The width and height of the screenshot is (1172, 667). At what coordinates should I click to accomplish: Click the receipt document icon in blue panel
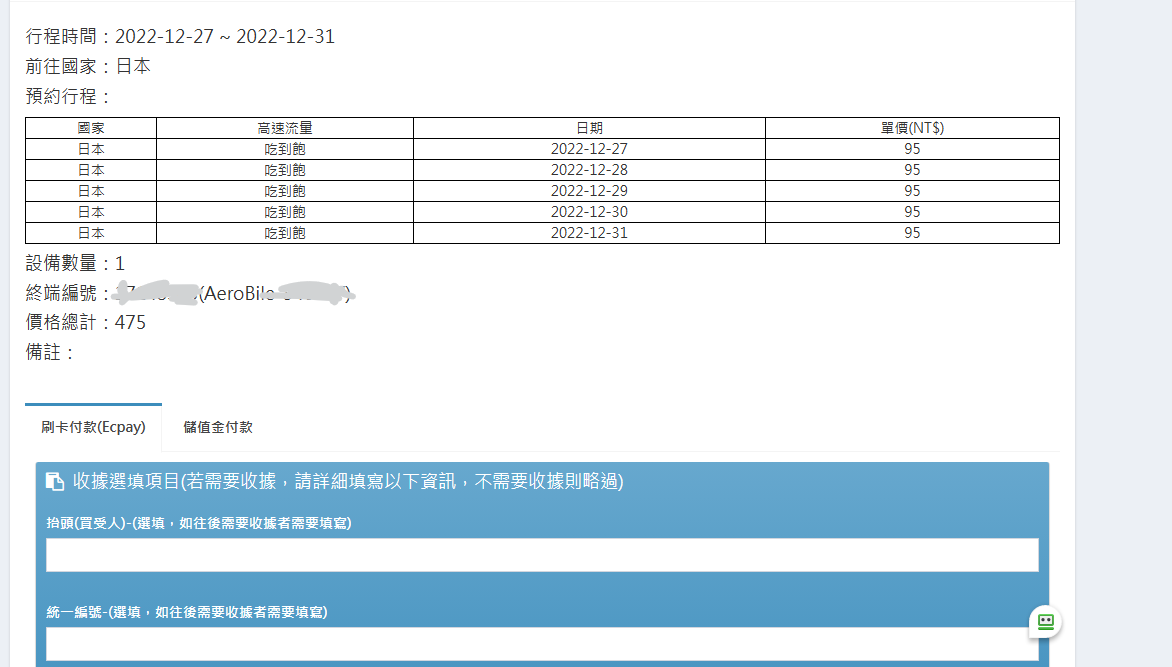55,482
